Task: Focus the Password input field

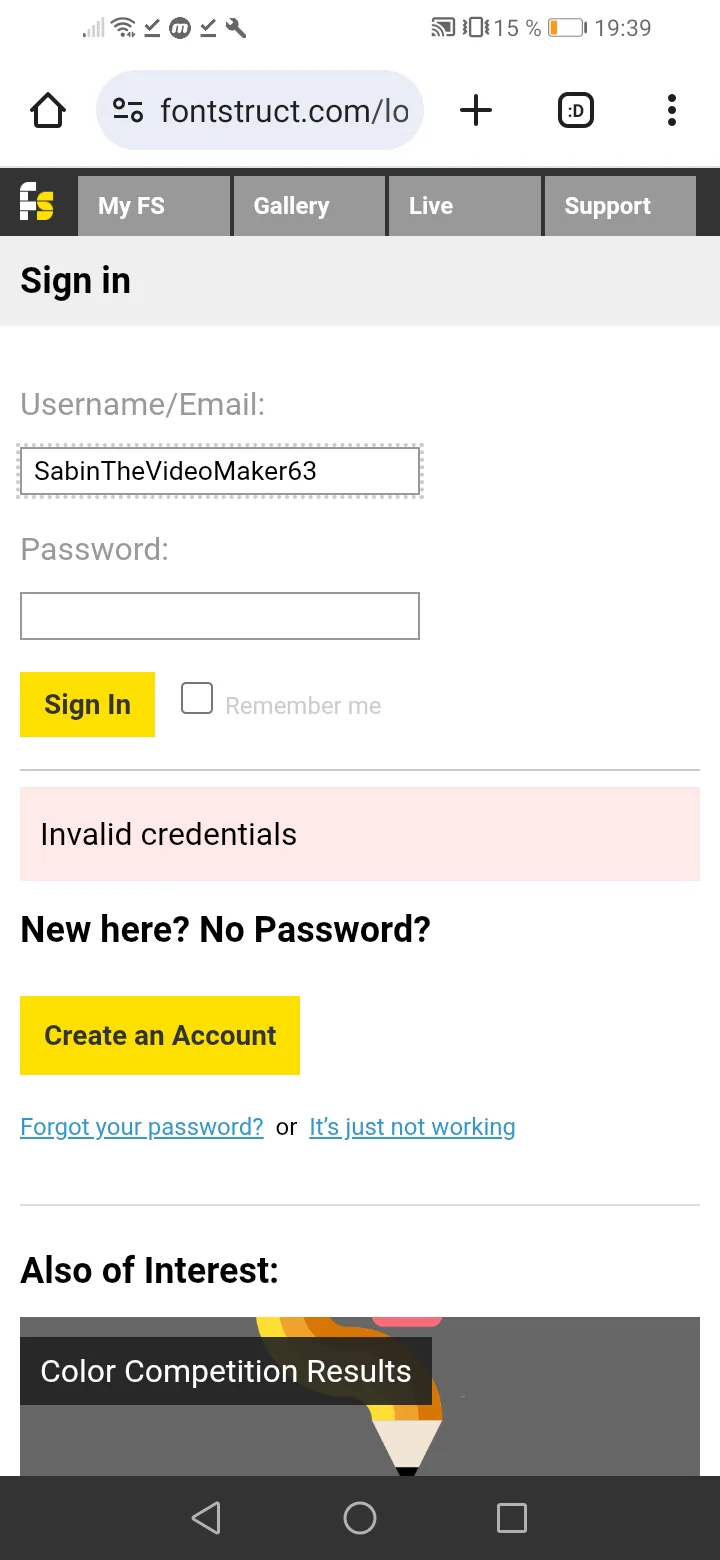Action: click(220, 616)
